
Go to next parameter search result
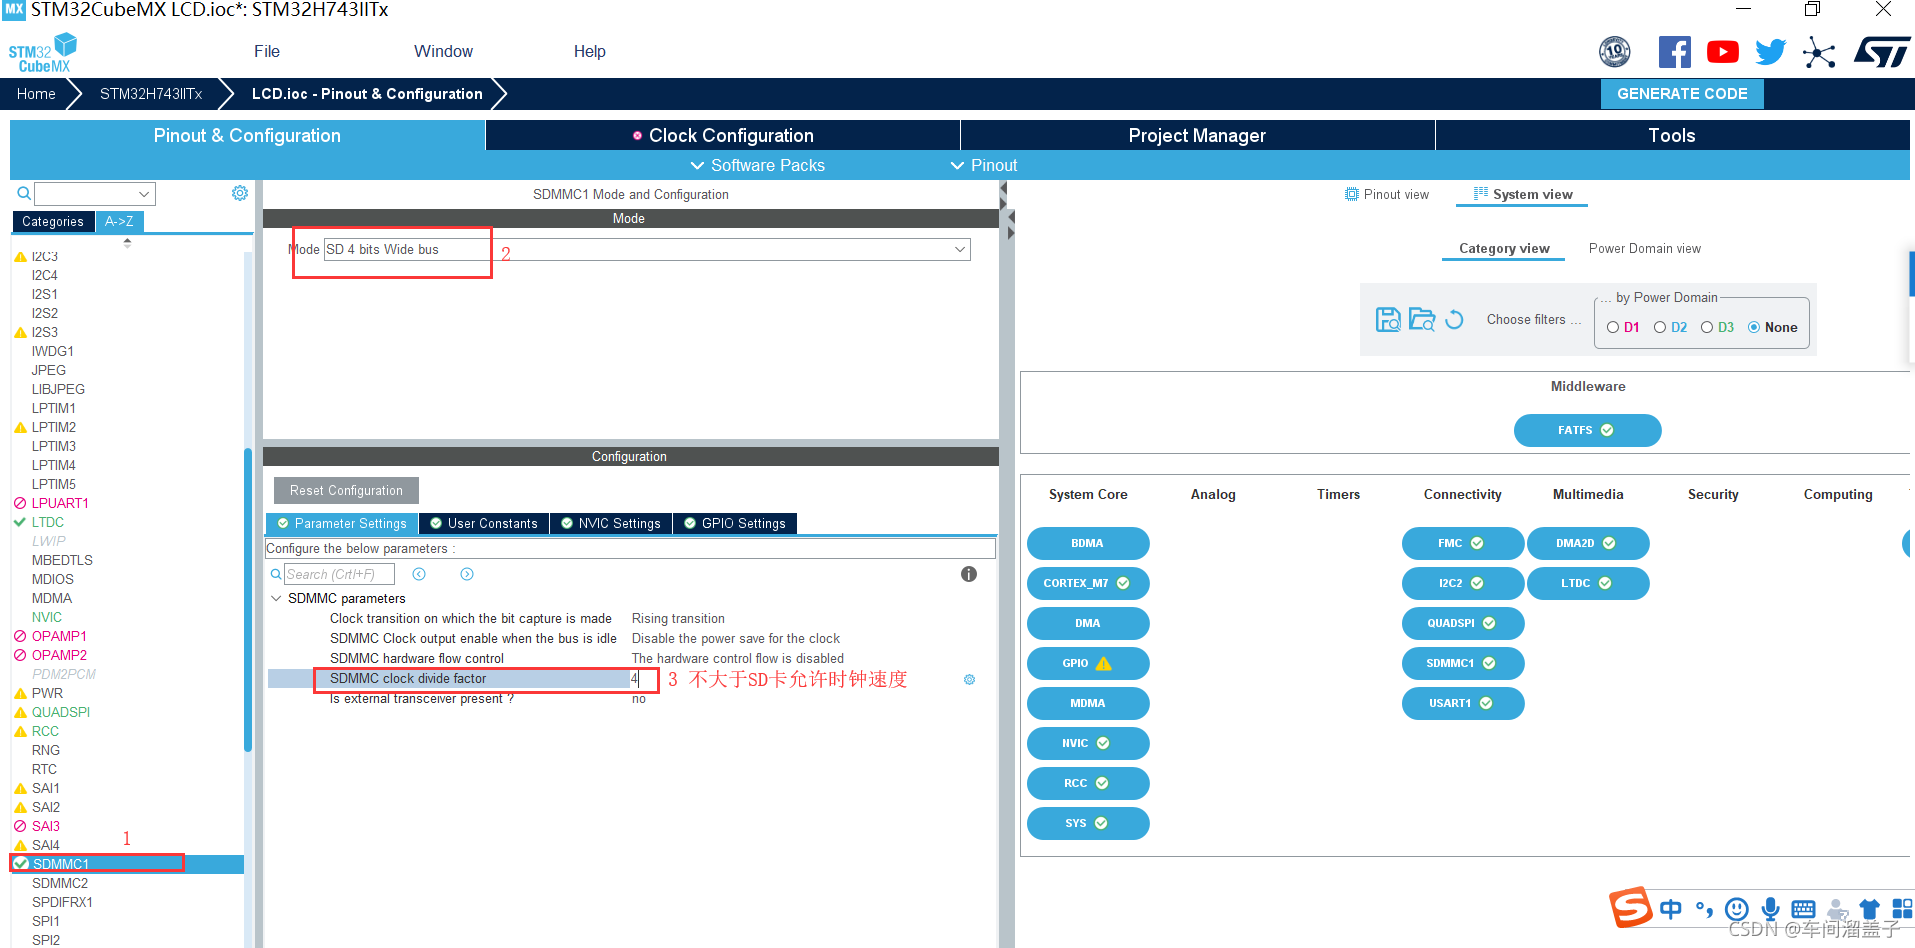tap(467, 574)
